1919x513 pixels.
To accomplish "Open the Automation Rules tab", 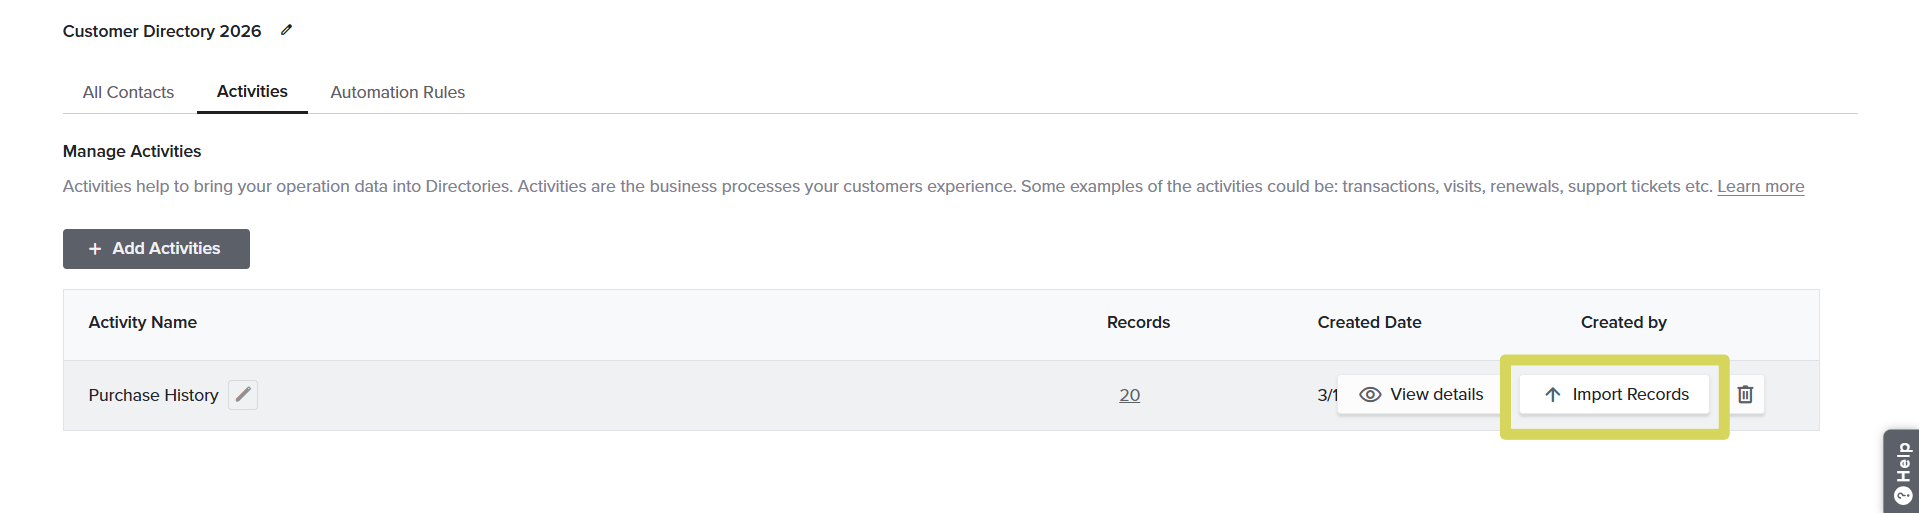I will [x=397, y=92].
